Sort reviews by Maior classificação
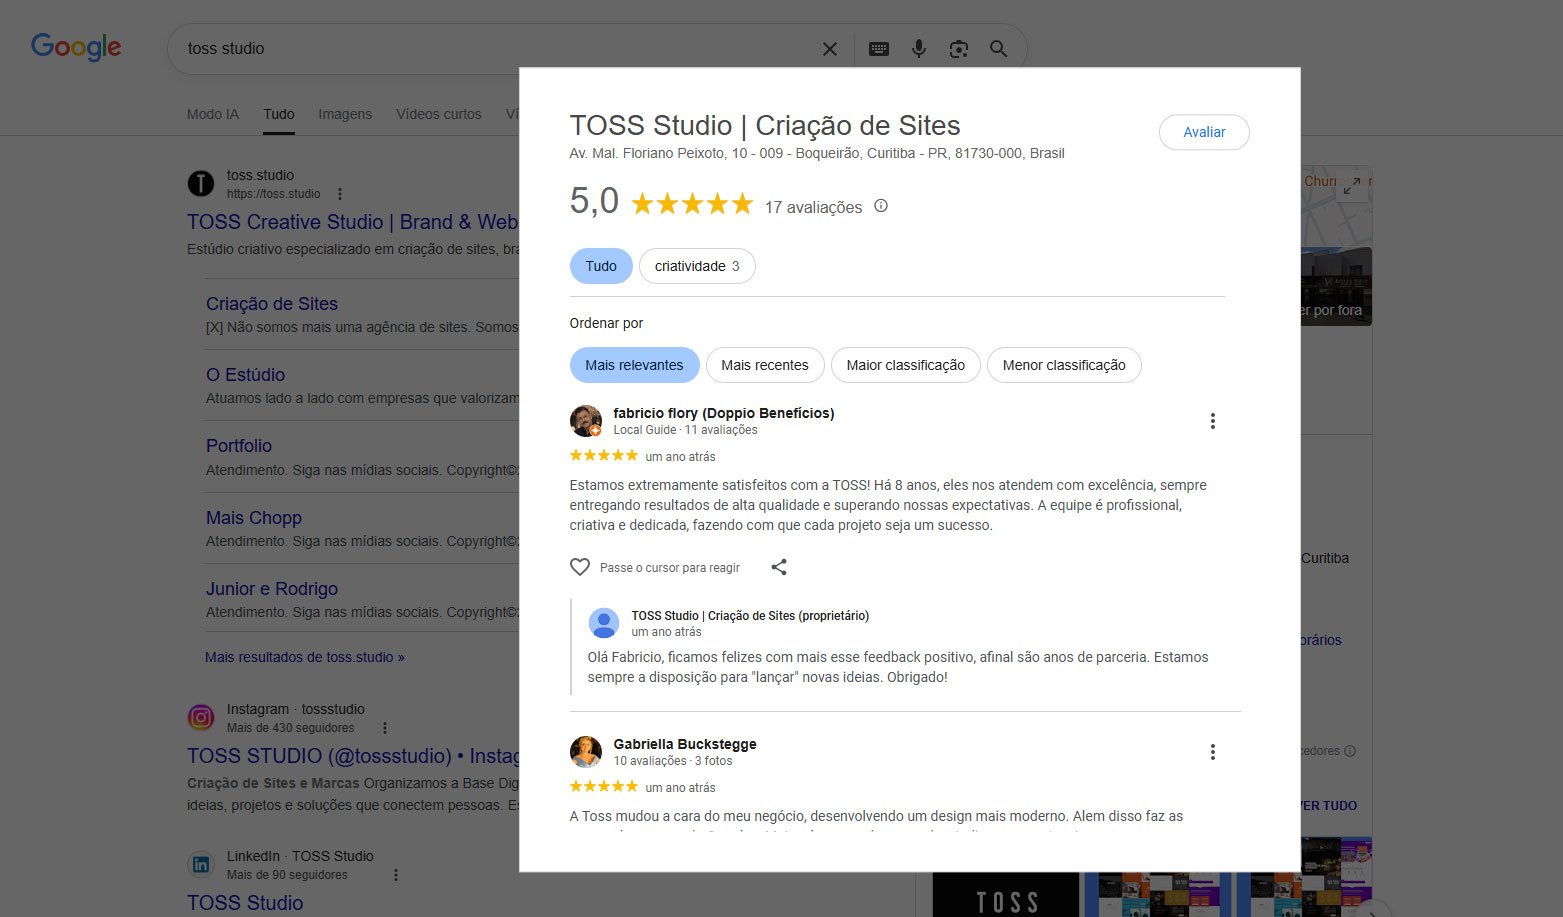1563x917 pixels. tap(906, 365)
